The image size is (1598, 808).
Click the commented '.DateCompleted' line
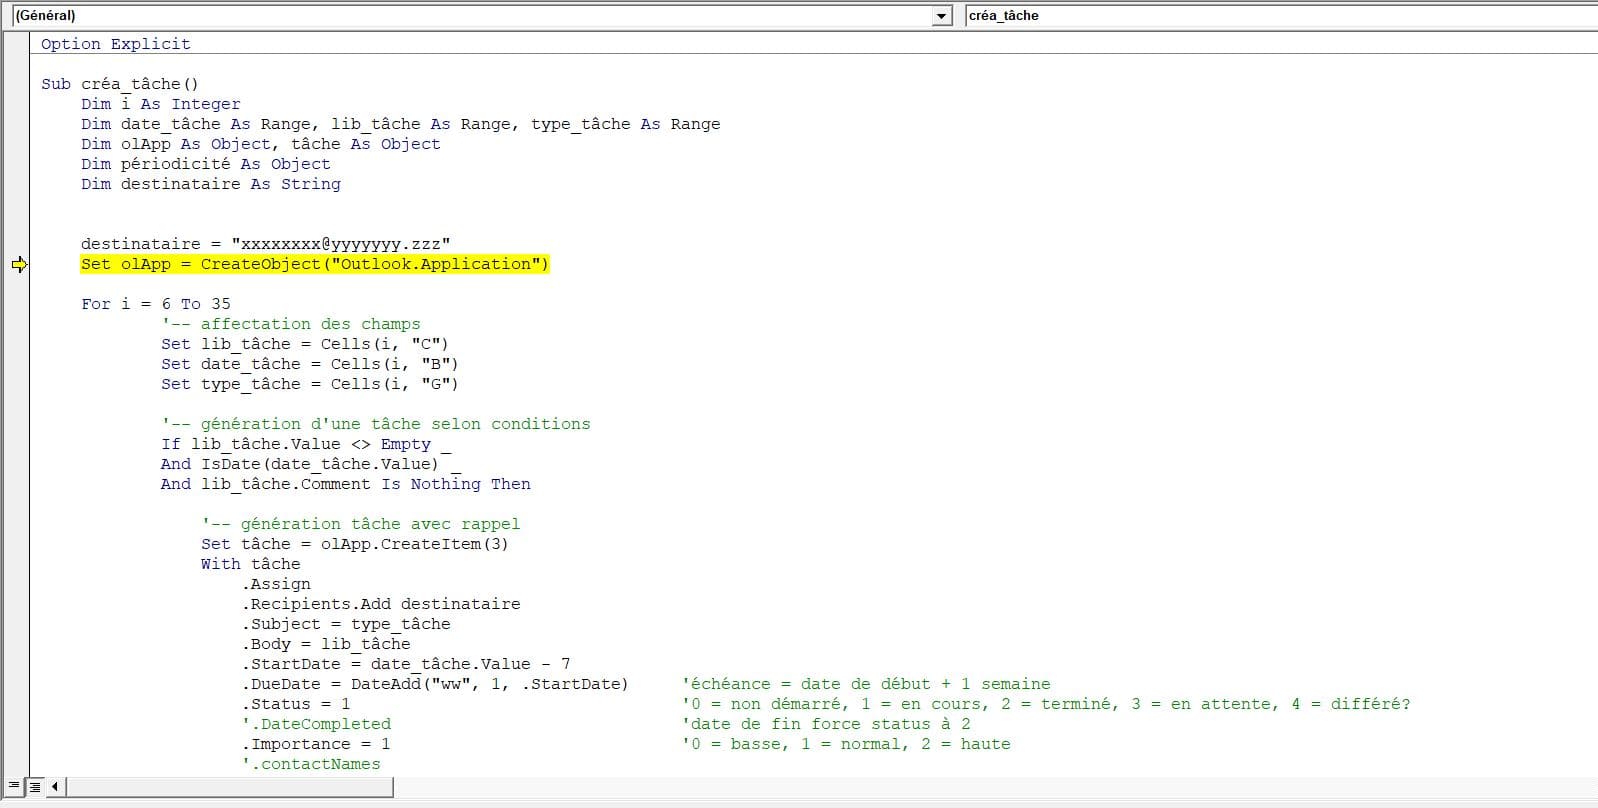[x=316, y=724]
